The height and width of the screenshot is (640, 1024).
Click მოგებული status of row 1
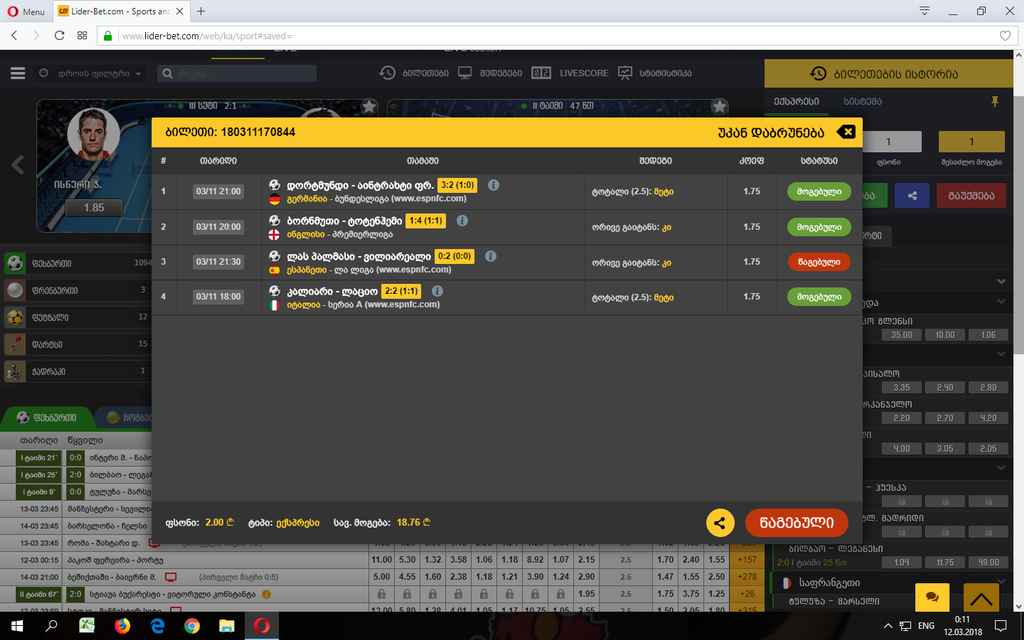tap(819, 191)
